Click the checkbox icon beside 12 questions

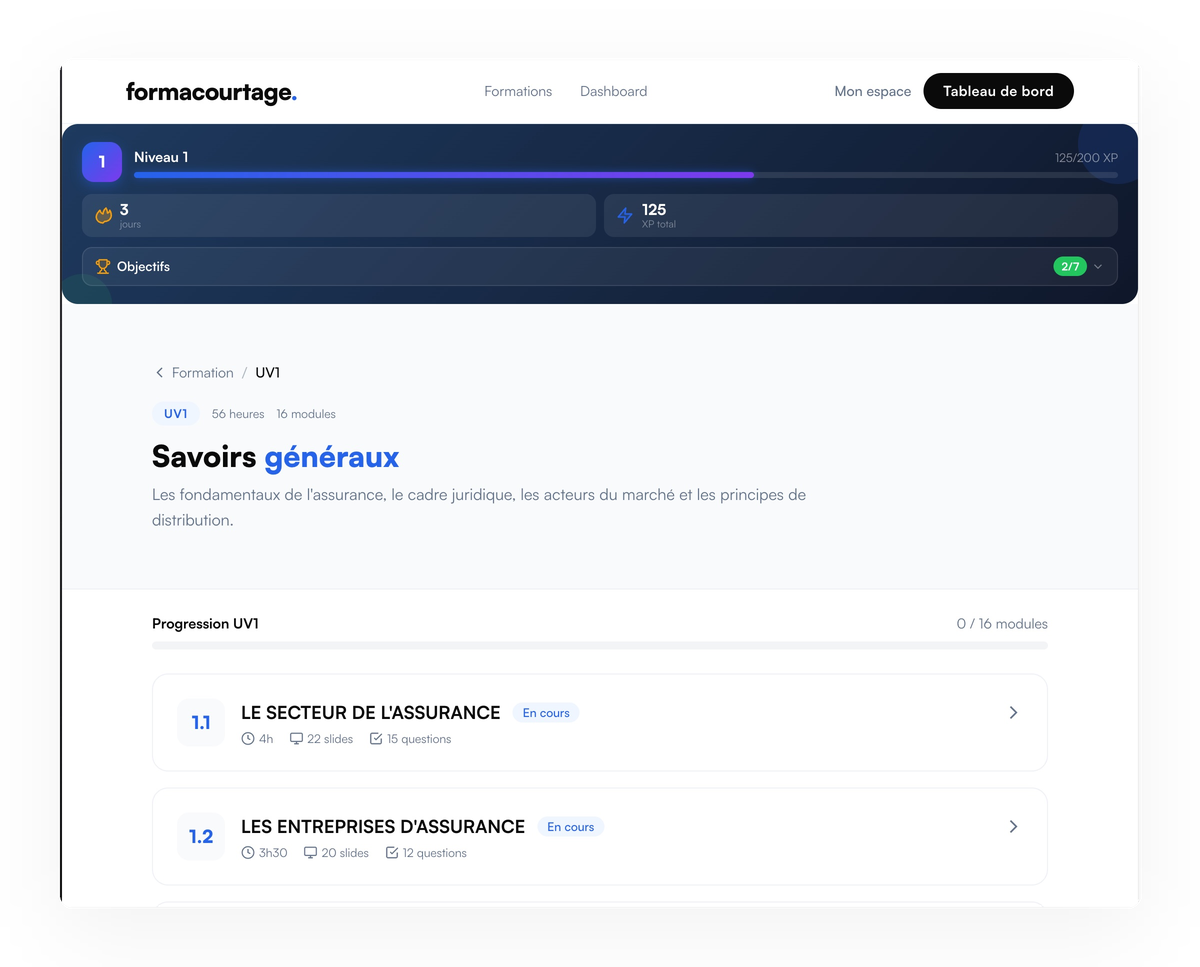392,853
